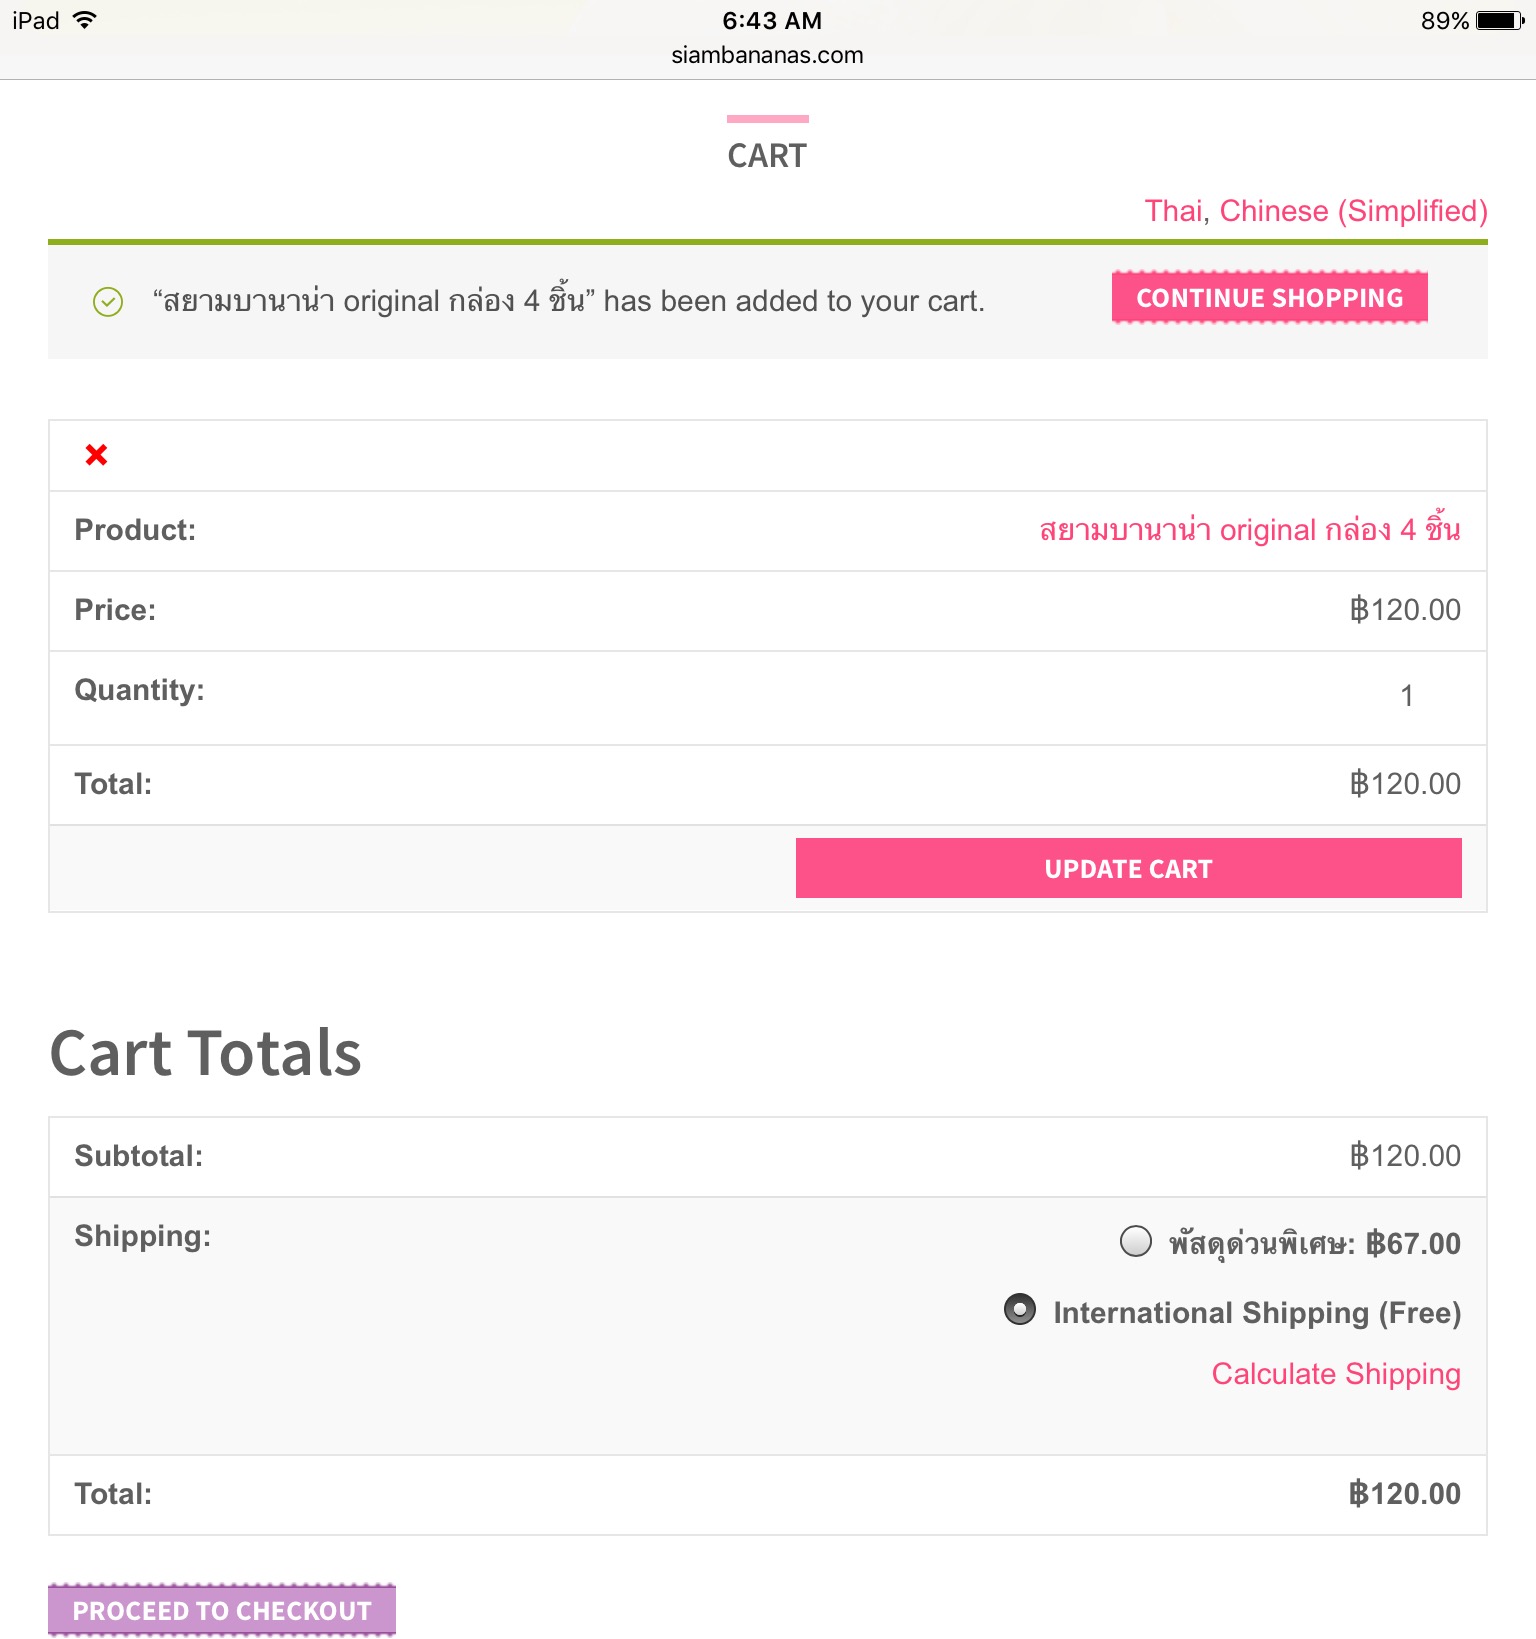Tap the Wi-Fi status icon
The height and width of the screenshot is (1639, 1536).
coord(85,20)
